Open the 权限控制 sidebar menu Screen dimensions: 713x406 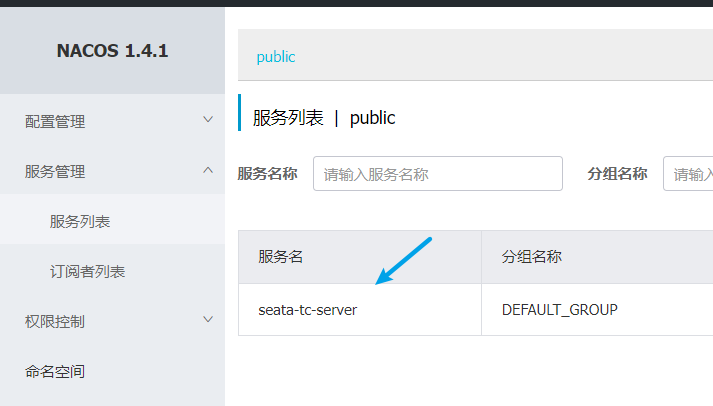[56, 322]
